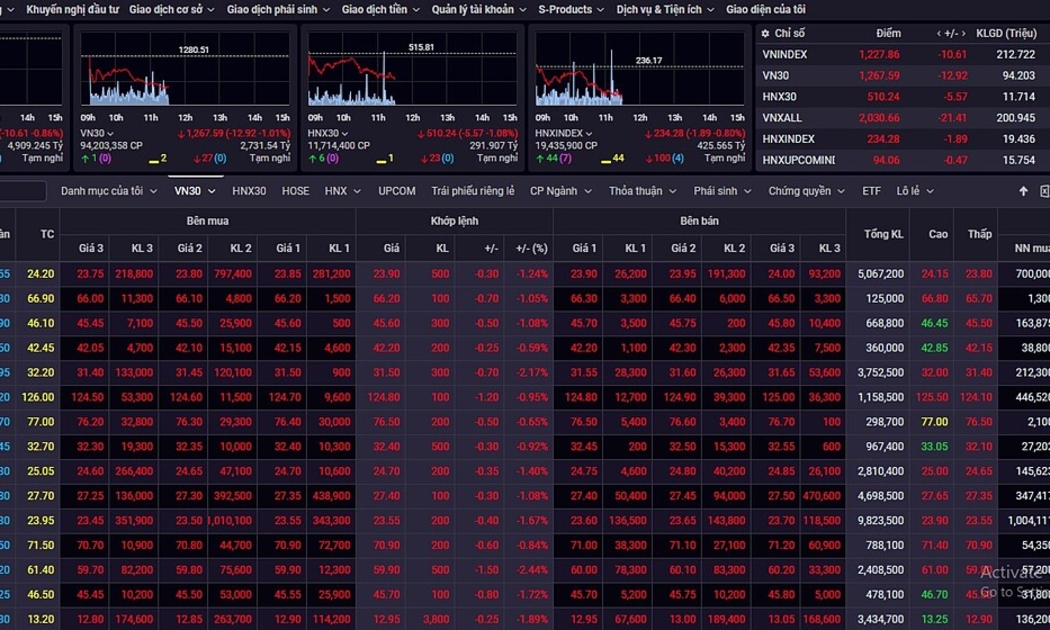Image resolution: width=1050 pixels, height=630 pixels.
Task: Click the HNX30 intraday chart thumbnail
Action: pyautogui.click(x=410, y=70)
